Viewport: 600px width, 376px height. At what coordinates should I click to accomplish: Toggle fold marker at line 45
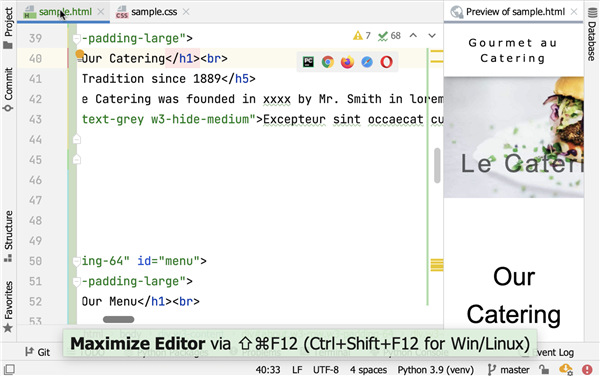(77, 160)
